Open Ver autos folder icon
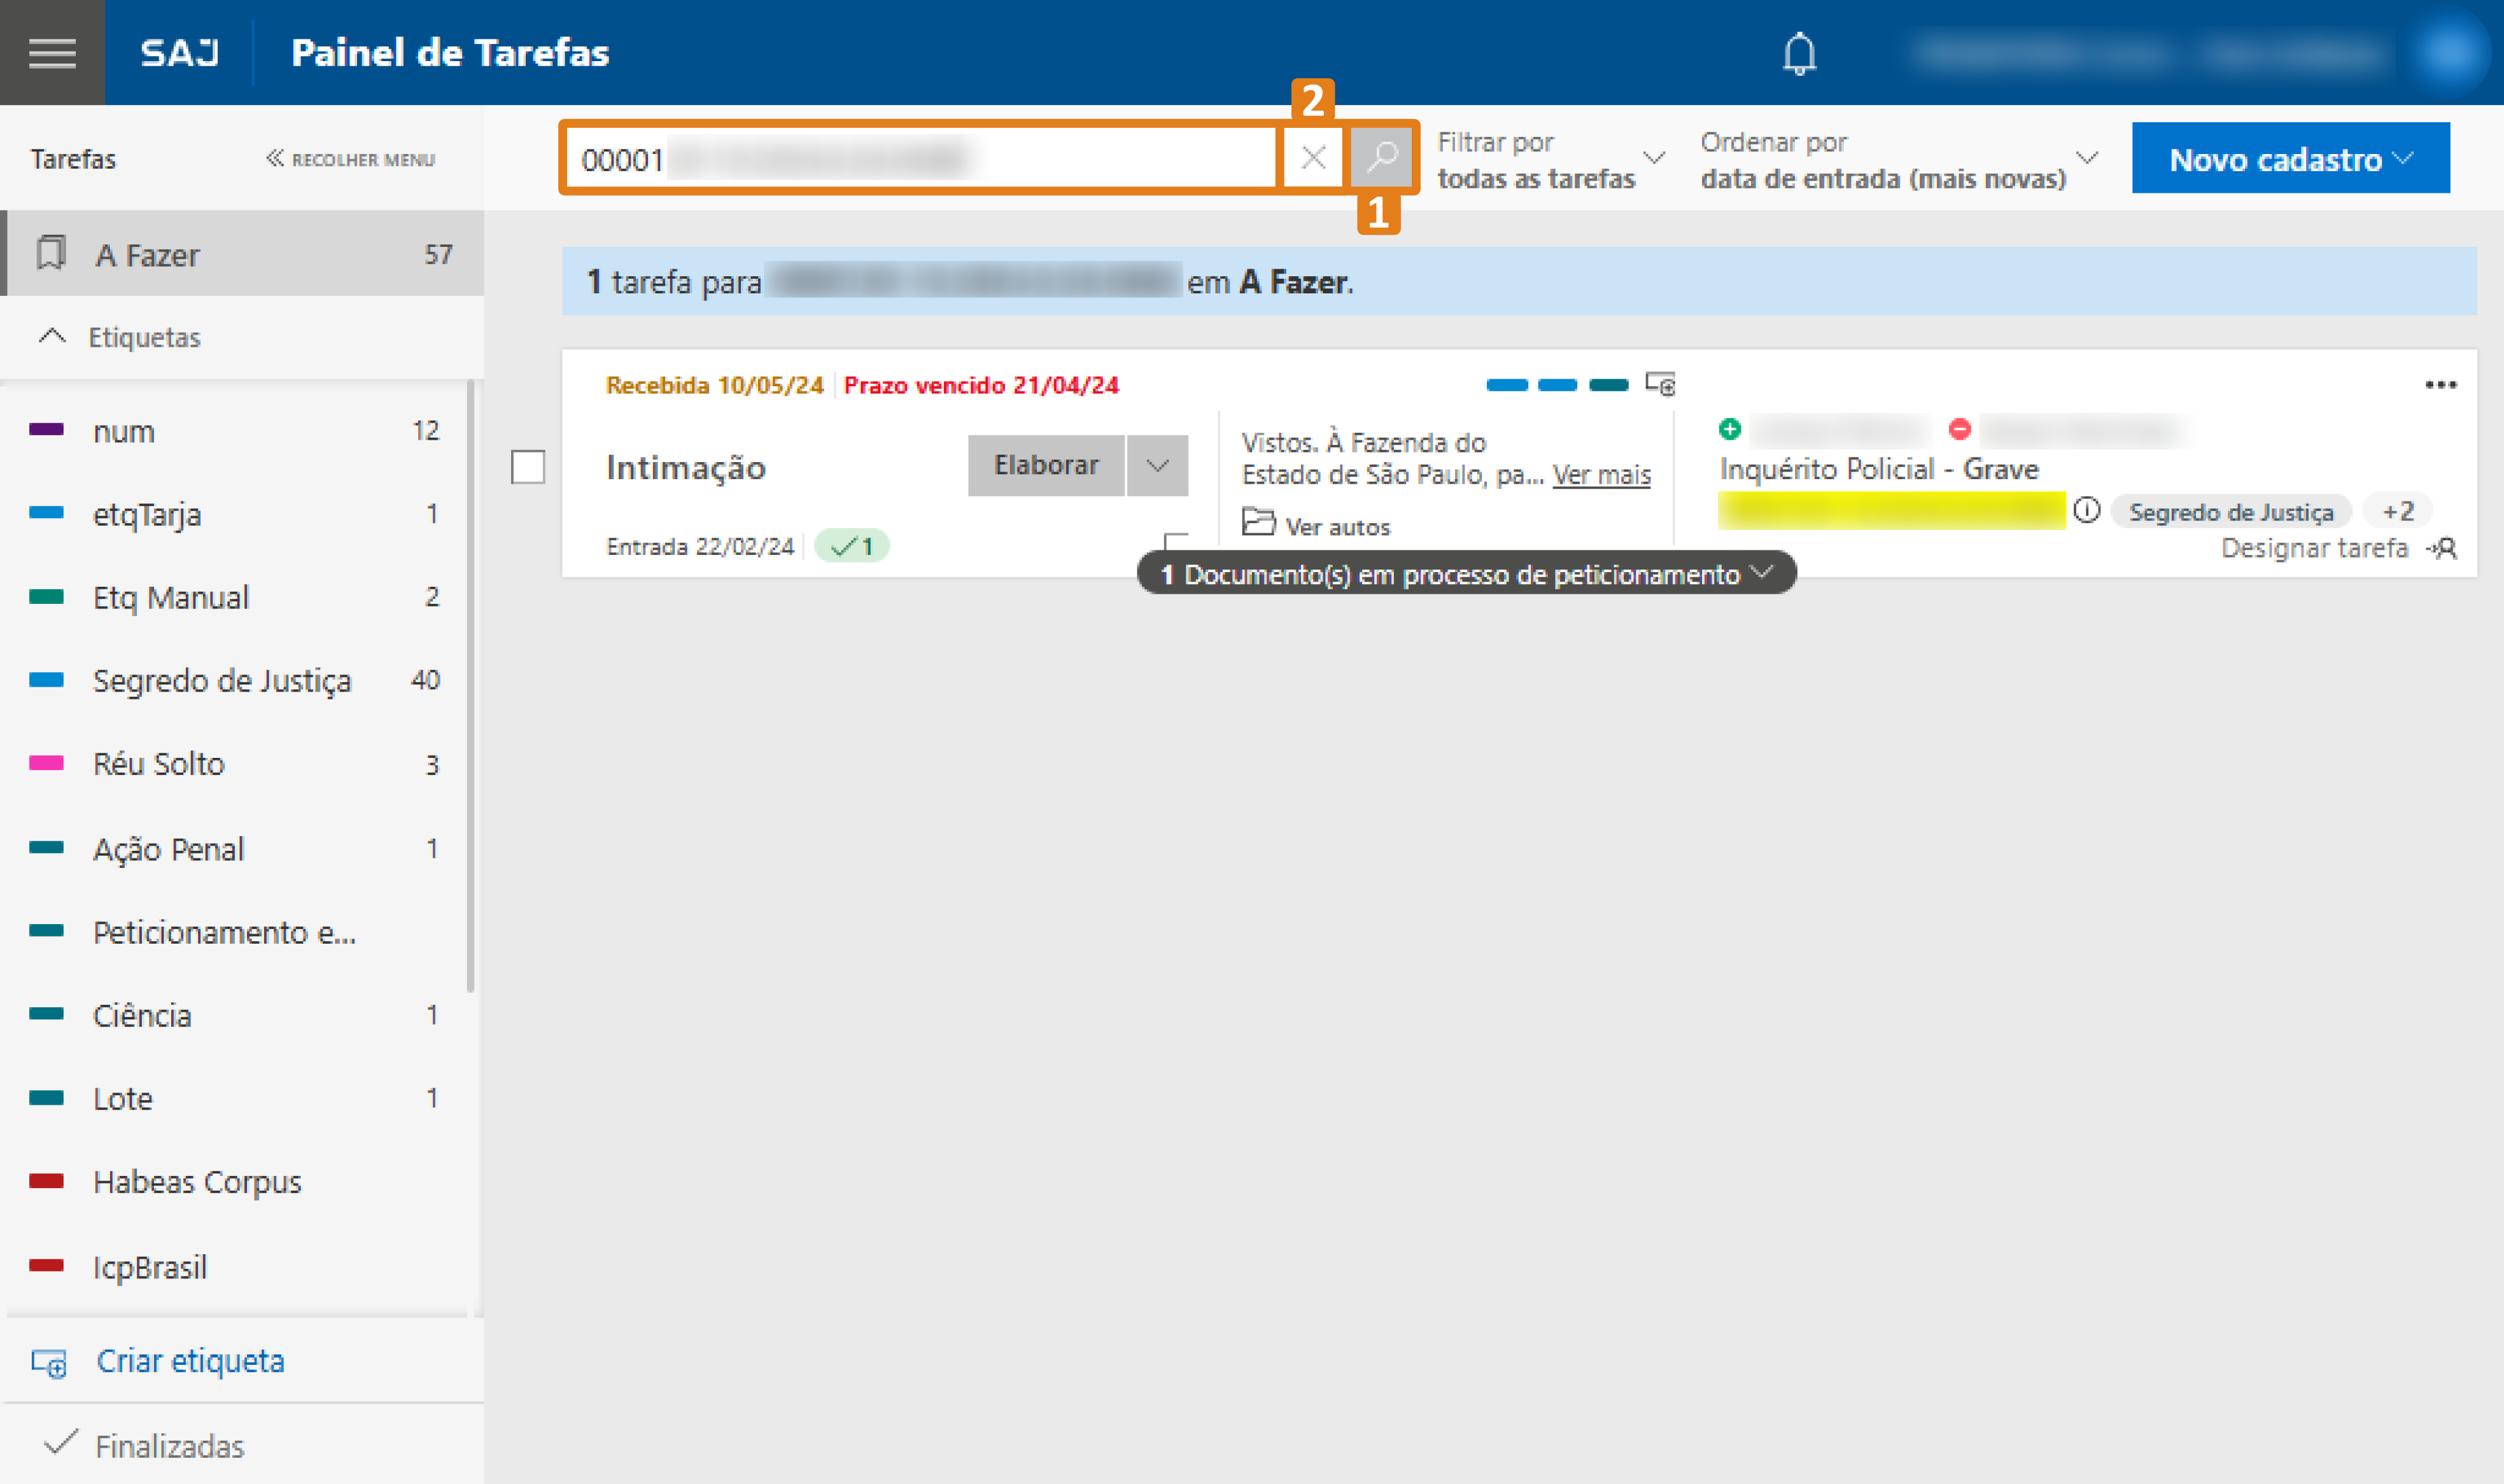Image resolution: width=2504 pixels, height=1484 pixels. tap(1257, 523)
